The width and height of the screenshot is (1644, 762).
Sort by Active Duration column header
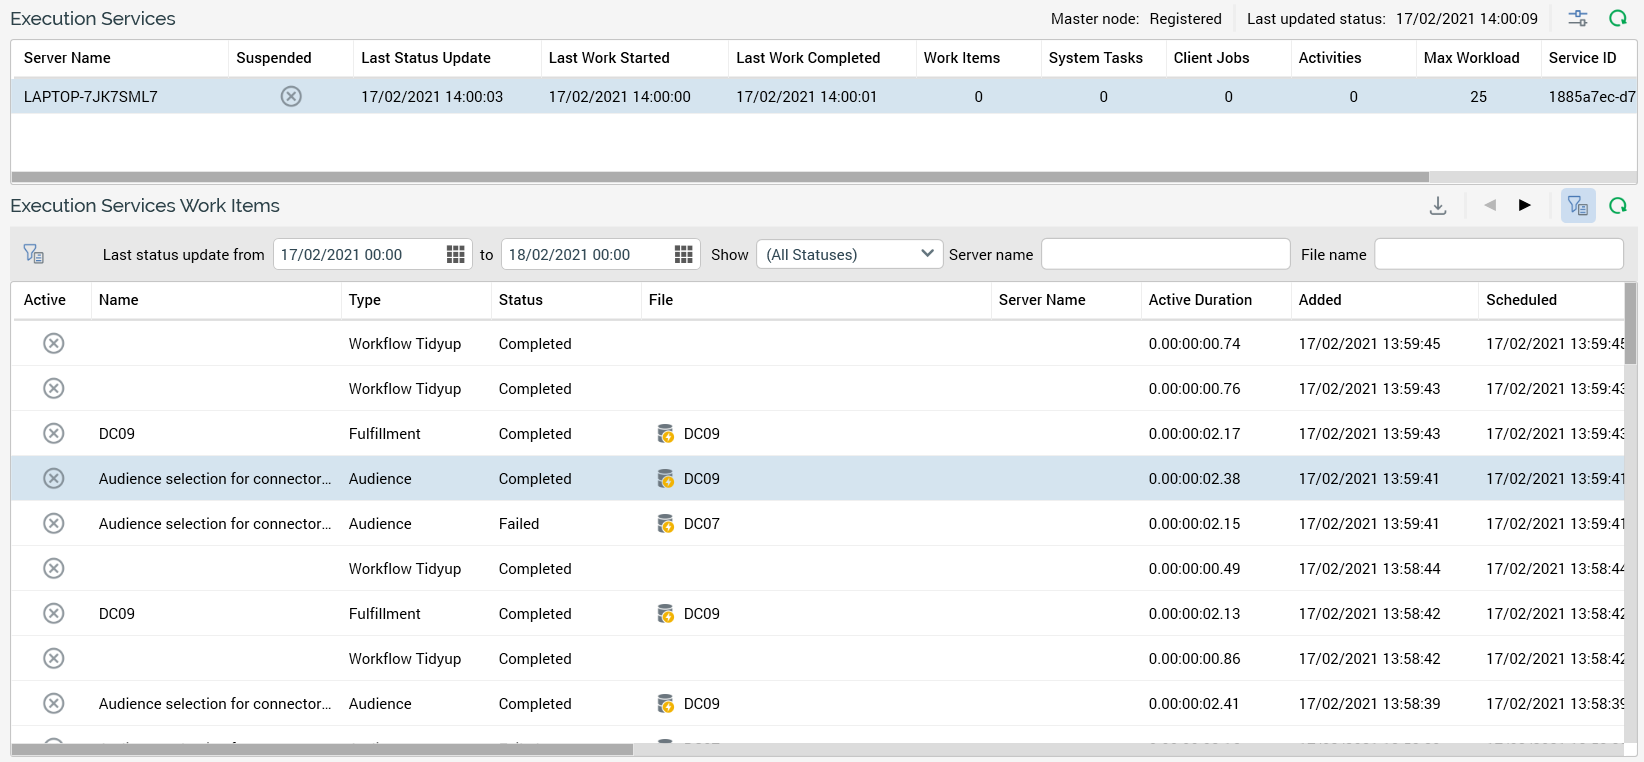coord(1199,300)
